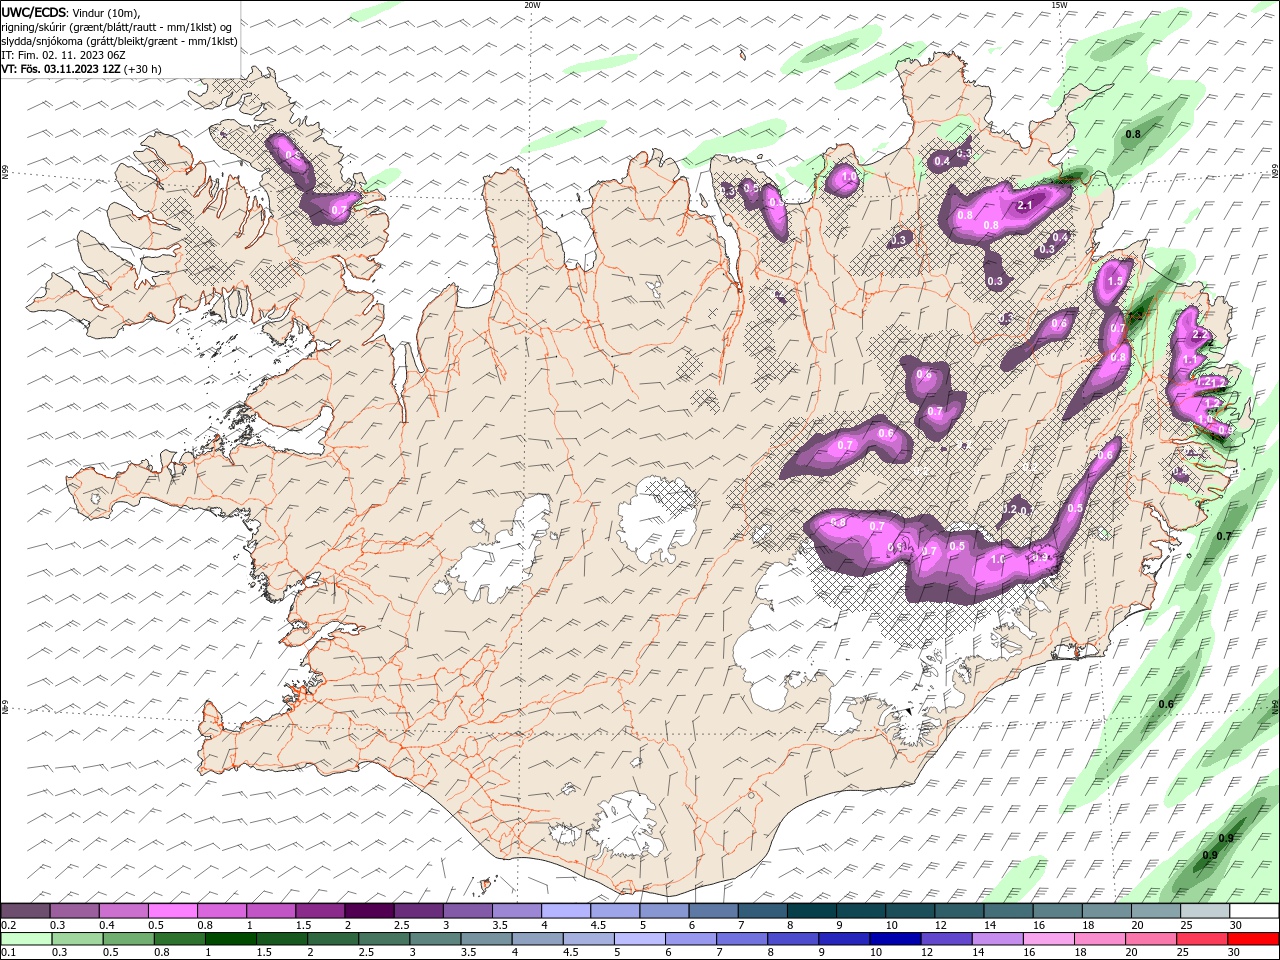Pick the darkest purple top-row swatch above label 2
Screen dimensions: 1280x960
[368, 911]
